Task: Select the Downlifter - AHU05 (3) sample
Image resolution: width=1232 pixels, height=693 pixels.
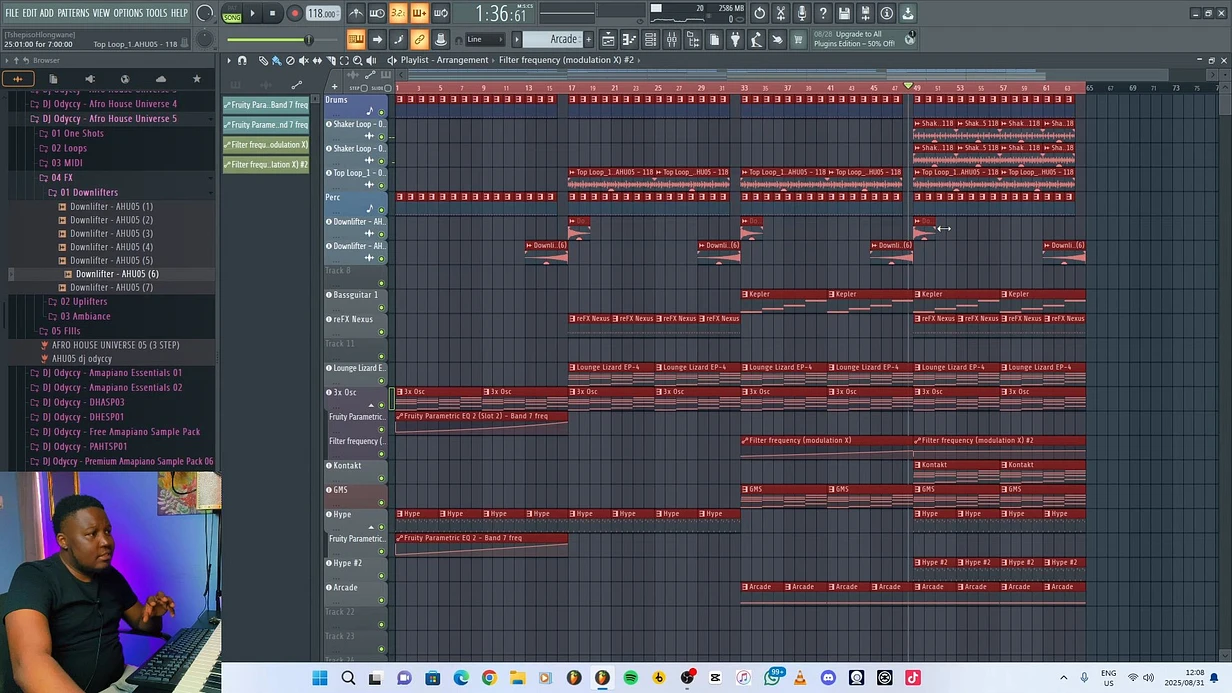Action: click(x=111, y=233)
